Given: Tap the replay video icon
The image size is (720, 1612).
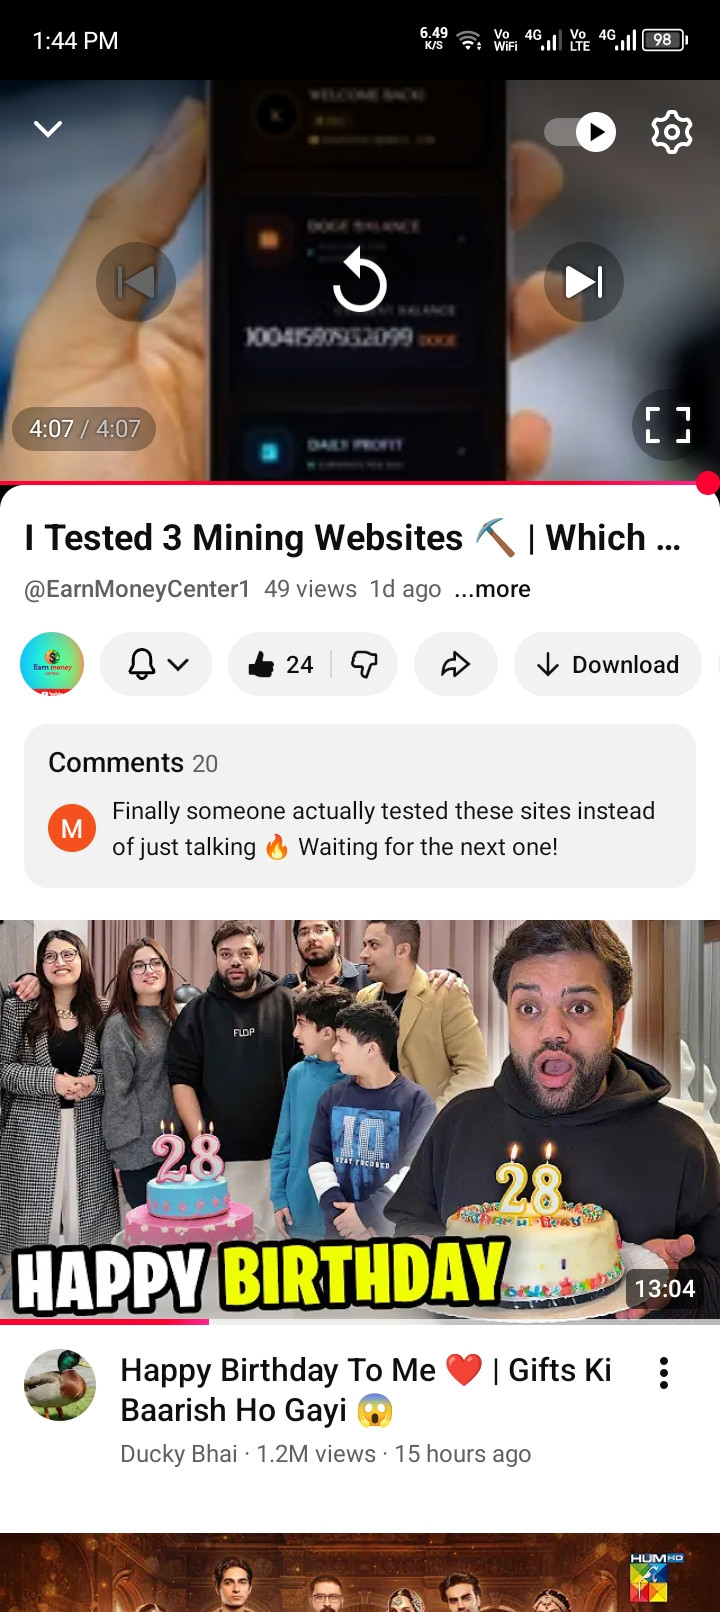Looking at the screenshot, I should (360, 282).
